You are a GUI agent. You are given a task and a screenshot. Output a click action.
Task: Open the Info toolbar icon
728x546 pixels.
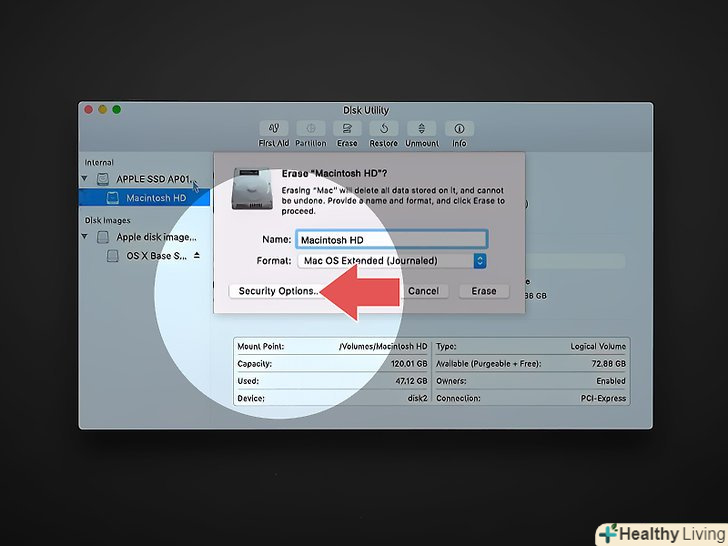pyautogui.click(x=459, y=129)
